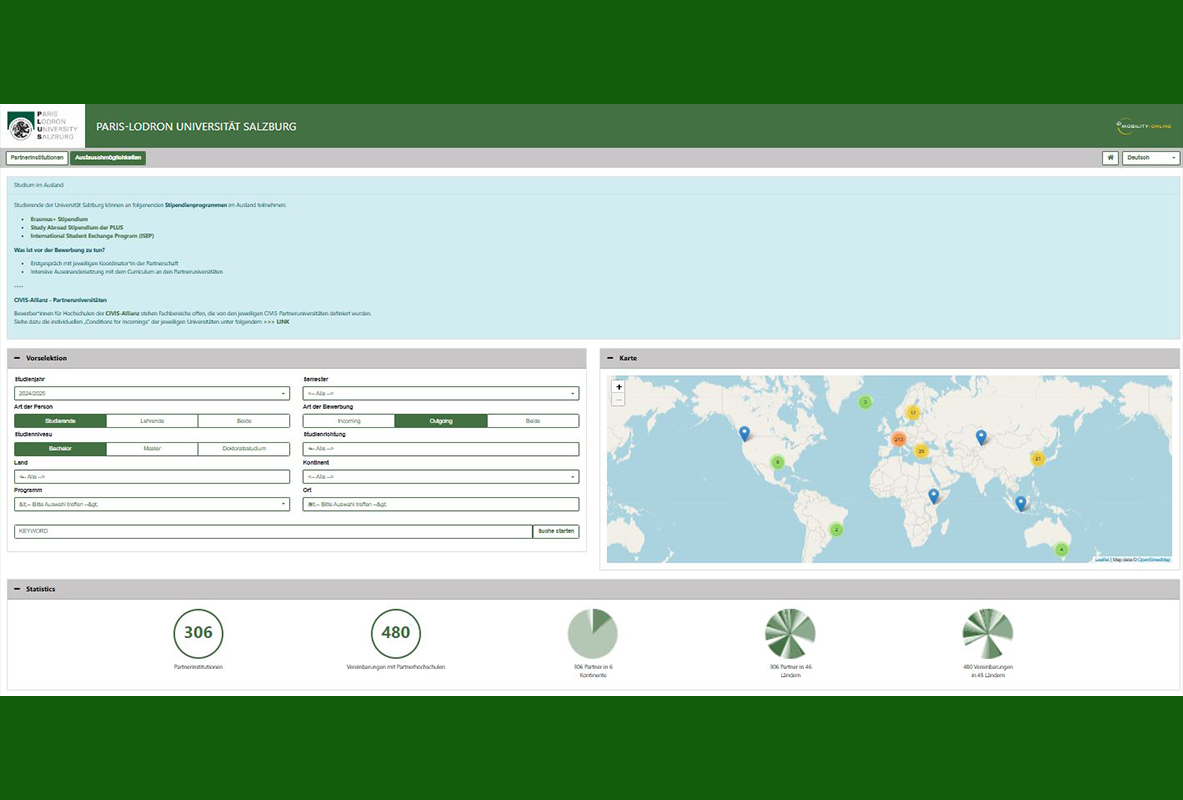Click the KEYWORD search field

(273, 532)
